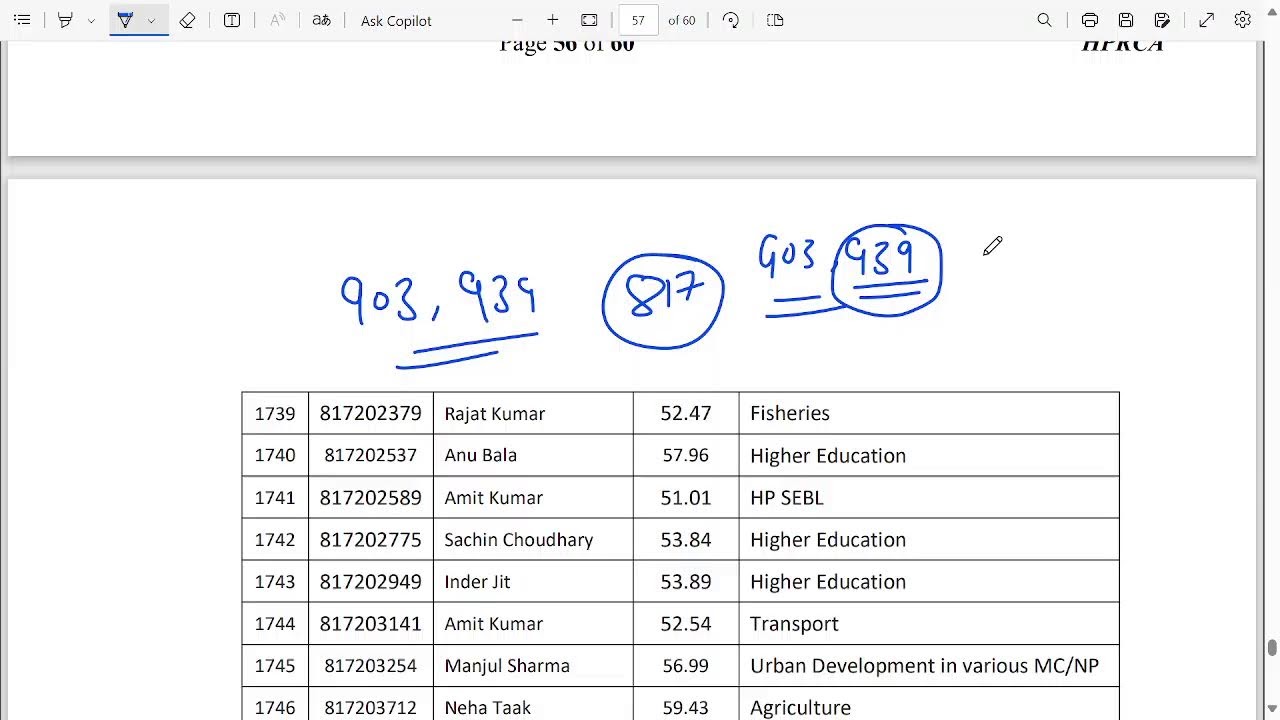Click the name Sachin Choudhary
The height and width of the screenshot is (720, 1280).
click(x=519, y=539)
